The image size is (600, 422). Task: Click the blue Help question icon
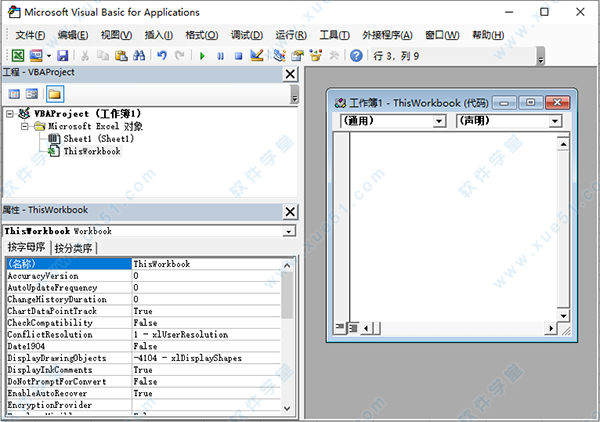pos(356,56)
